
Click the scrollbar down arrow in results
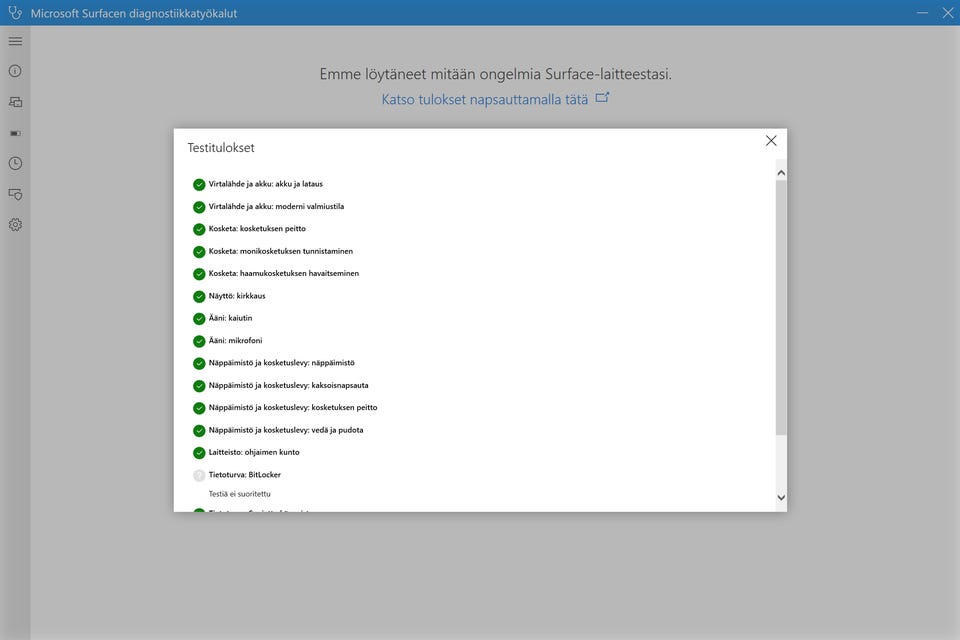tap(781, 497)
